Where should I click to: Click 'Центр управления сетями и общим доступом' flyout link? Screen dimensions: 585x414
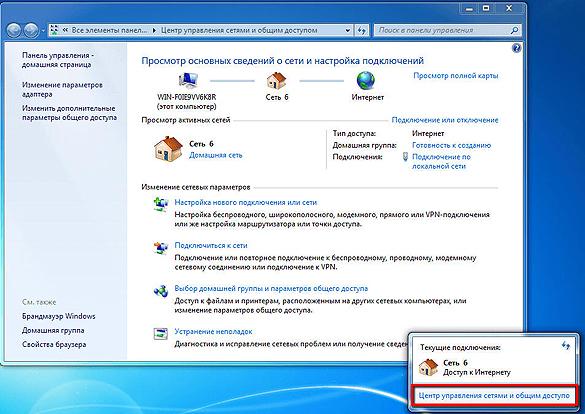tap(494, 395)
